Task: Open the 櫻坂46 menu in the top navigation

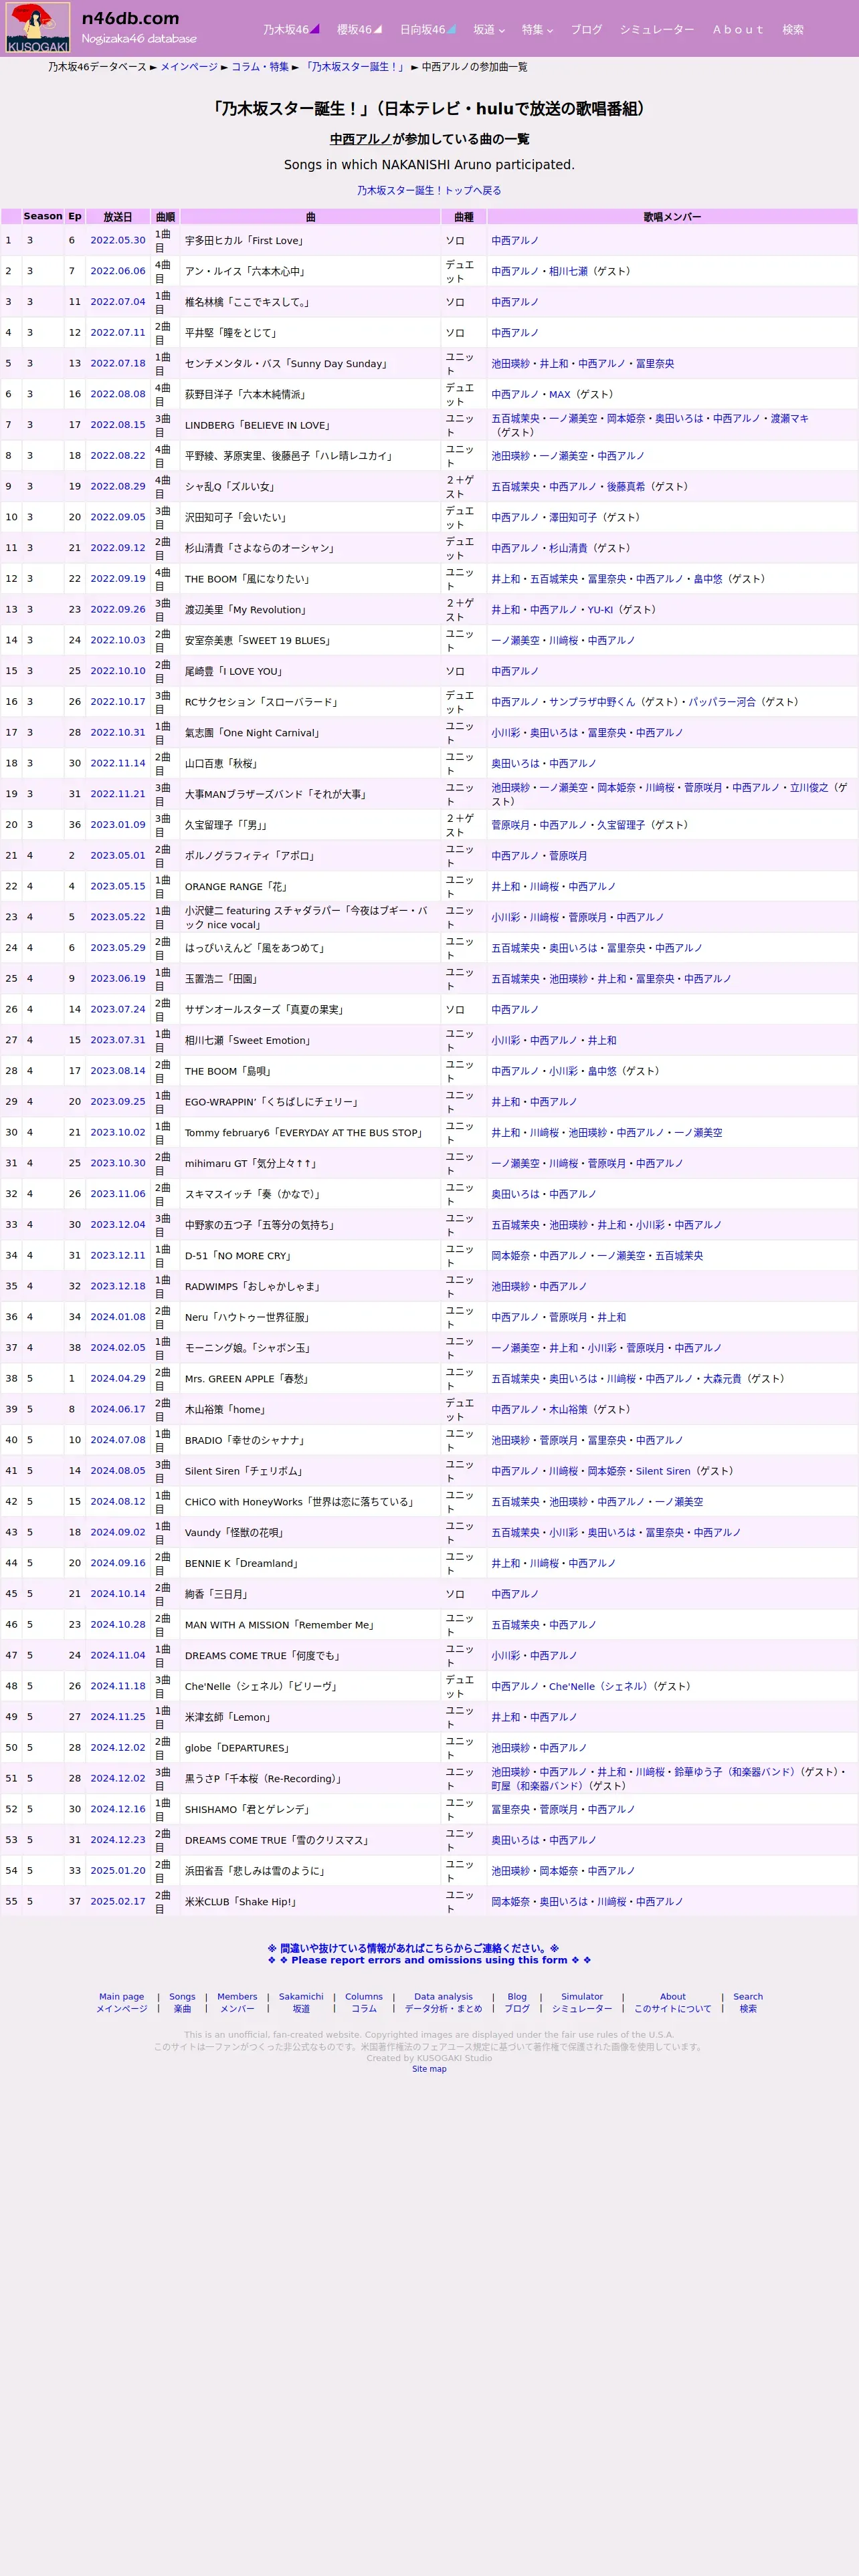Action: point(359,30)
